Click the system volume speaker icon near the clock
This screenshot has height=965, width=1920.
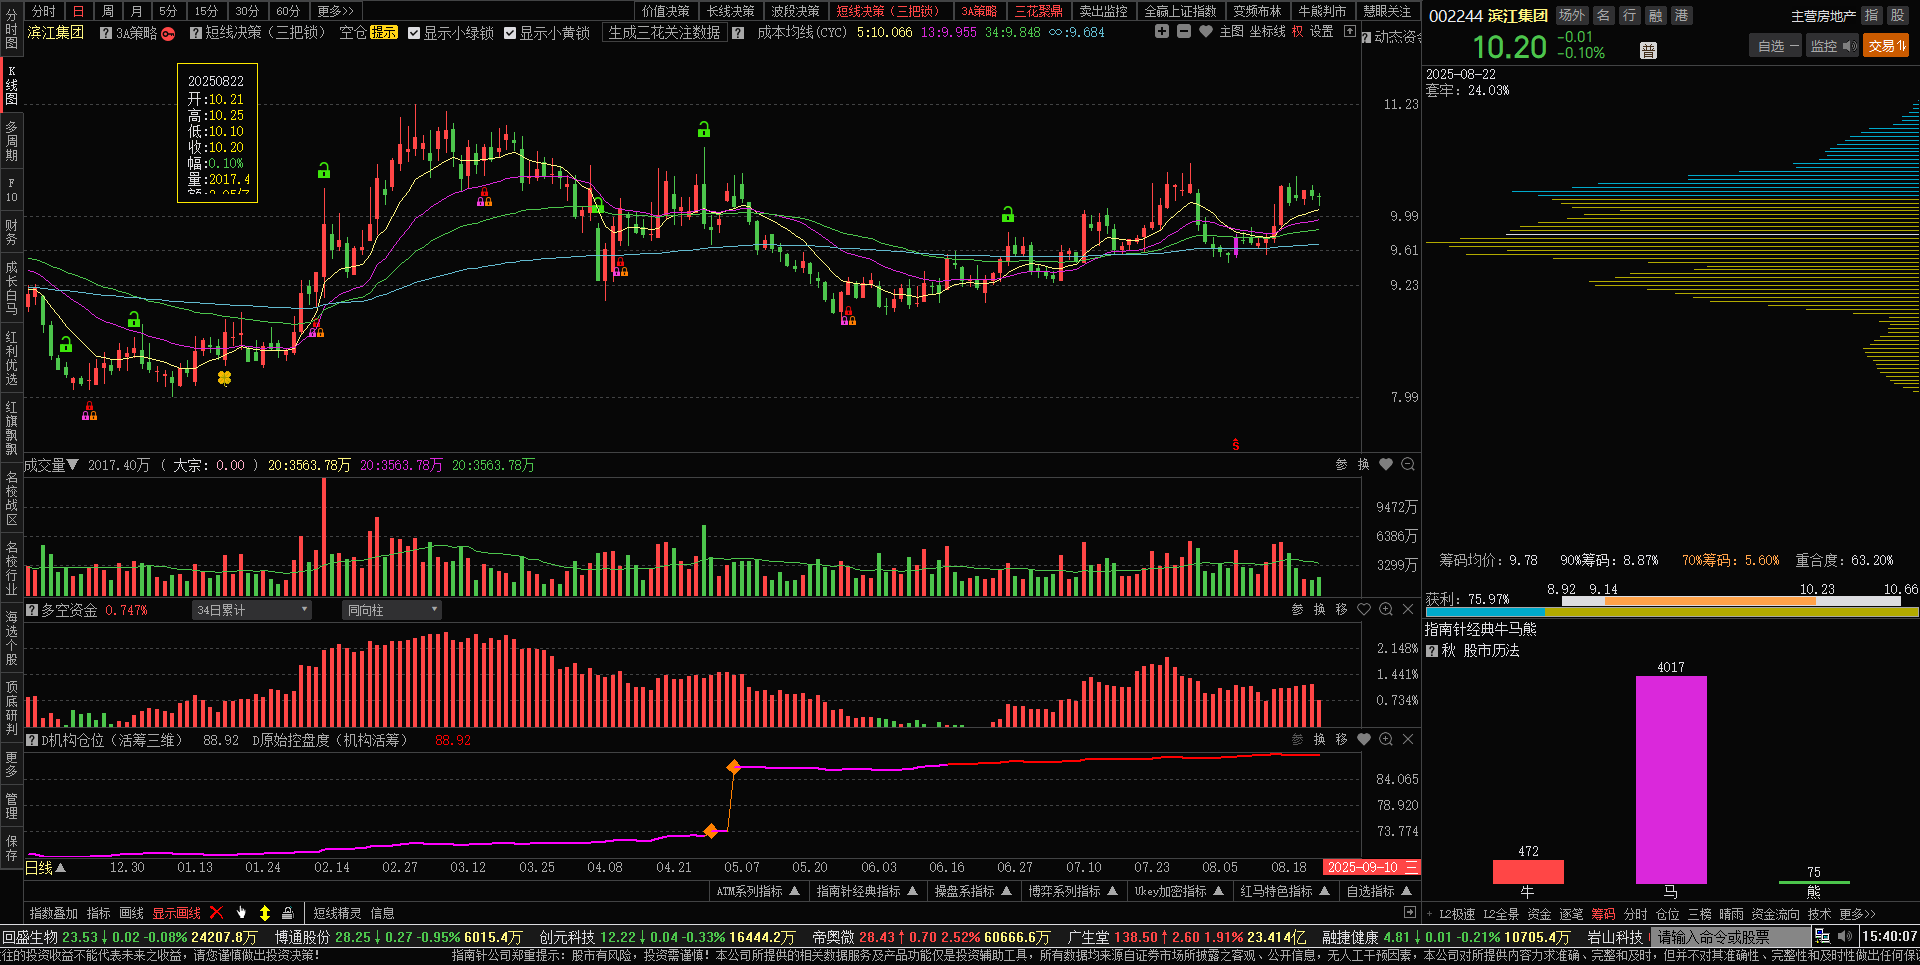1845,937
